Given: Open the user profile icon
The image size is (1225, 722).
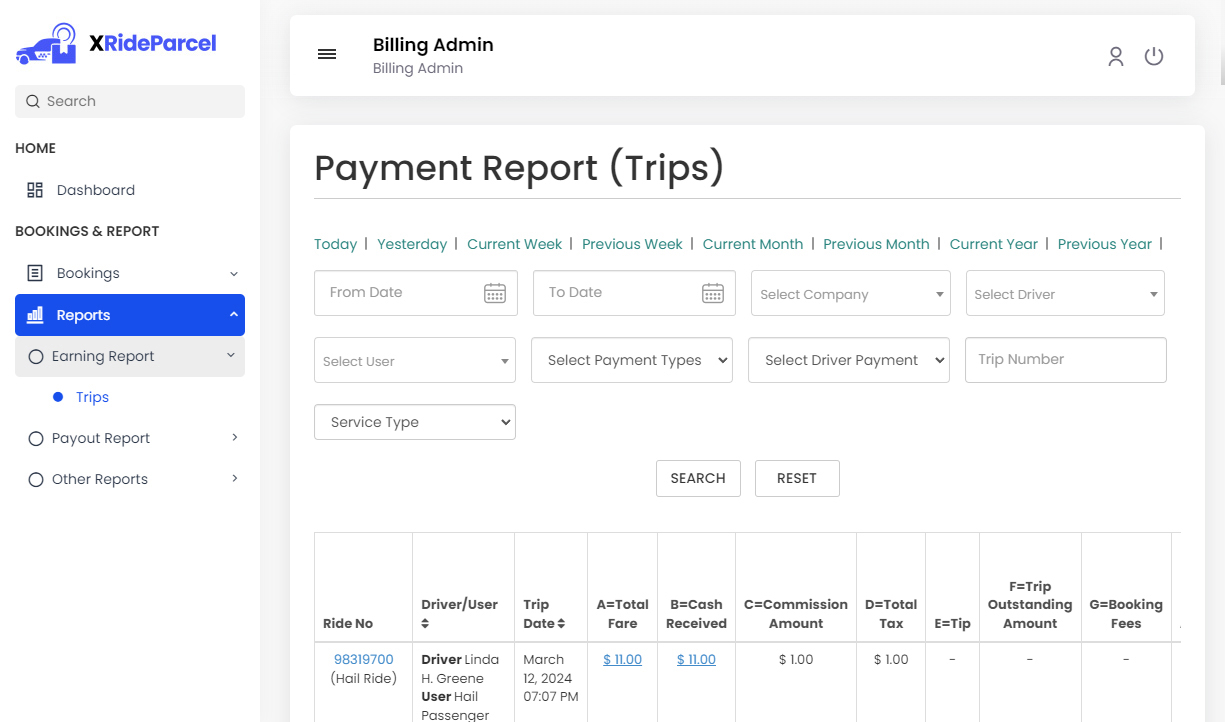Looking at the screenshot, I should tap(1115, 57).
